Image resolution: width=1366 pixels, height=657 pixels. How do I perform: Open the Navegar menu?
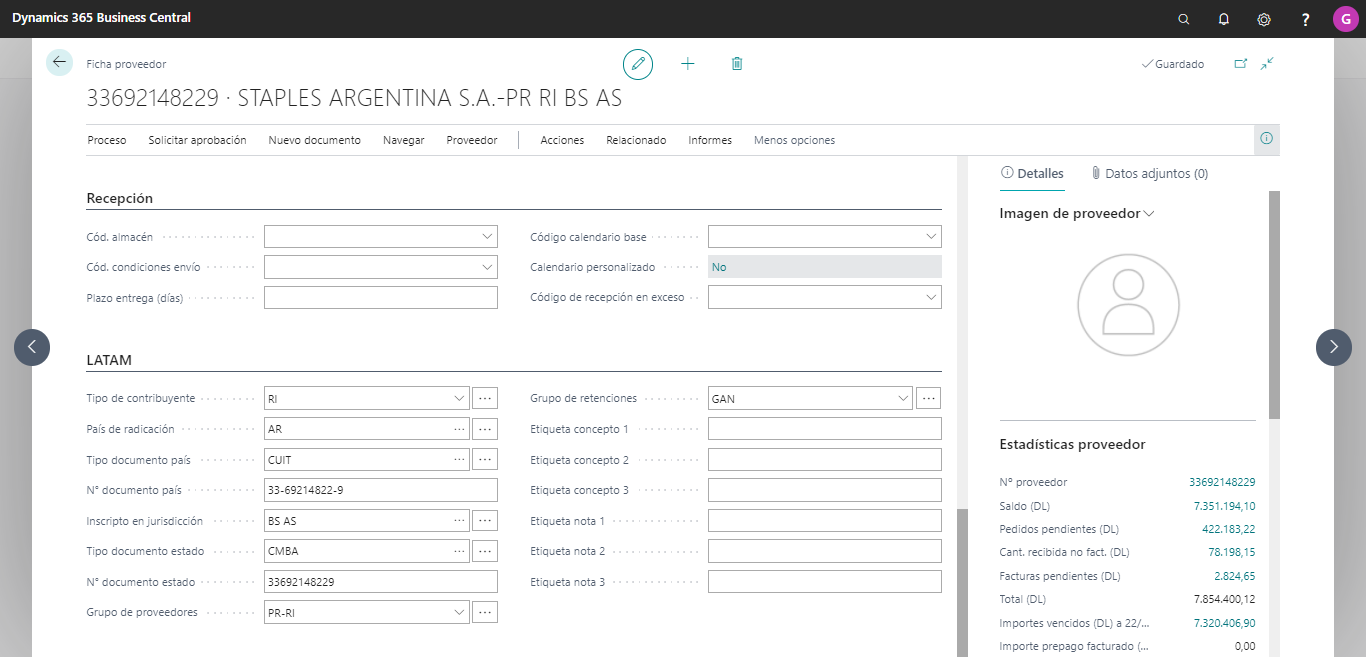point(404,140)
